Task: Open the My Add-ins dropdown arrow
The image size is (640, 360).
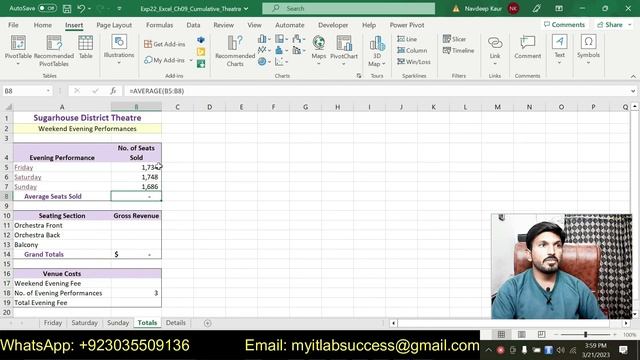Action: (x=191, y=60)
